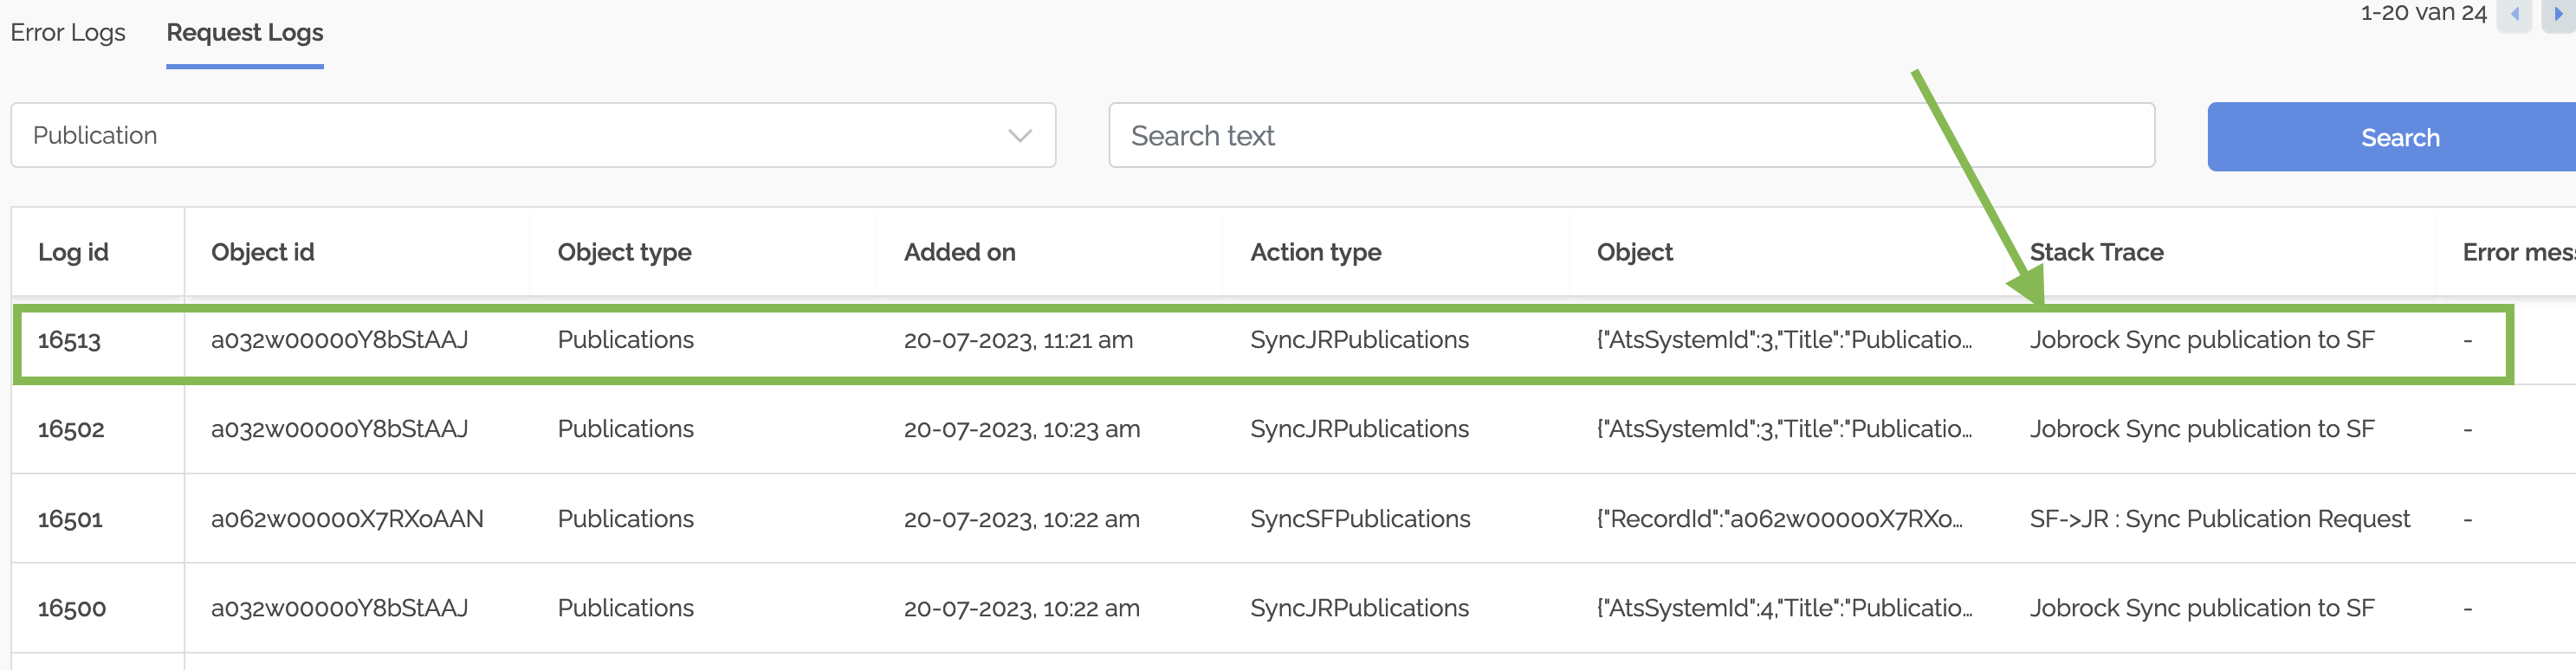This screenshot has height=670, width=2576.
Task: Select log row 16501
Action: click(70, 520)
